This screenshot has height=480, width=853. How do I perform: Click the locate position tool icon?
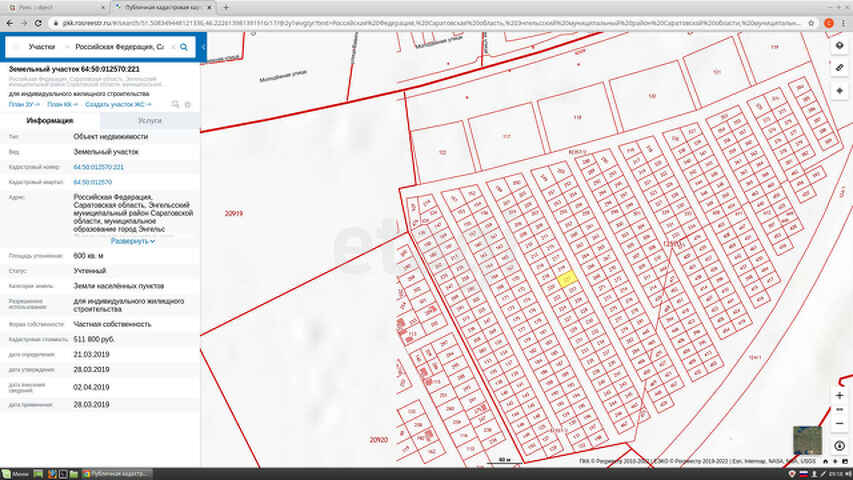839,91
